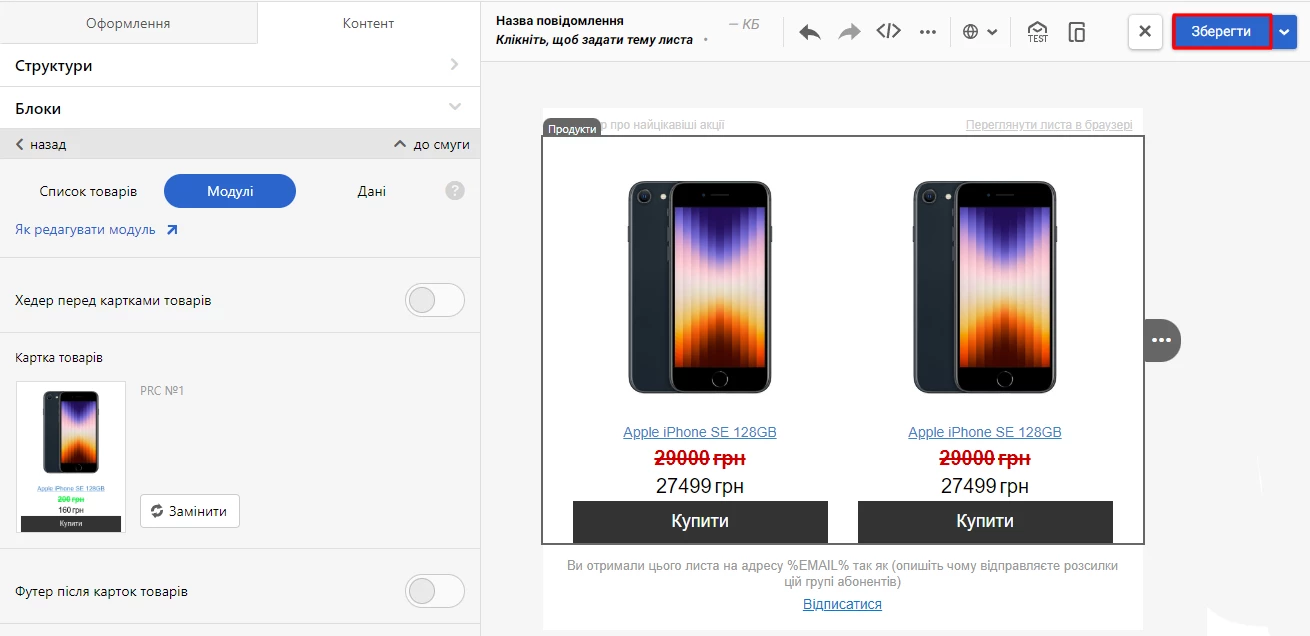
Task: Open dropdown arrow next to Зберегти
Action: click(x=1285, y=31)
